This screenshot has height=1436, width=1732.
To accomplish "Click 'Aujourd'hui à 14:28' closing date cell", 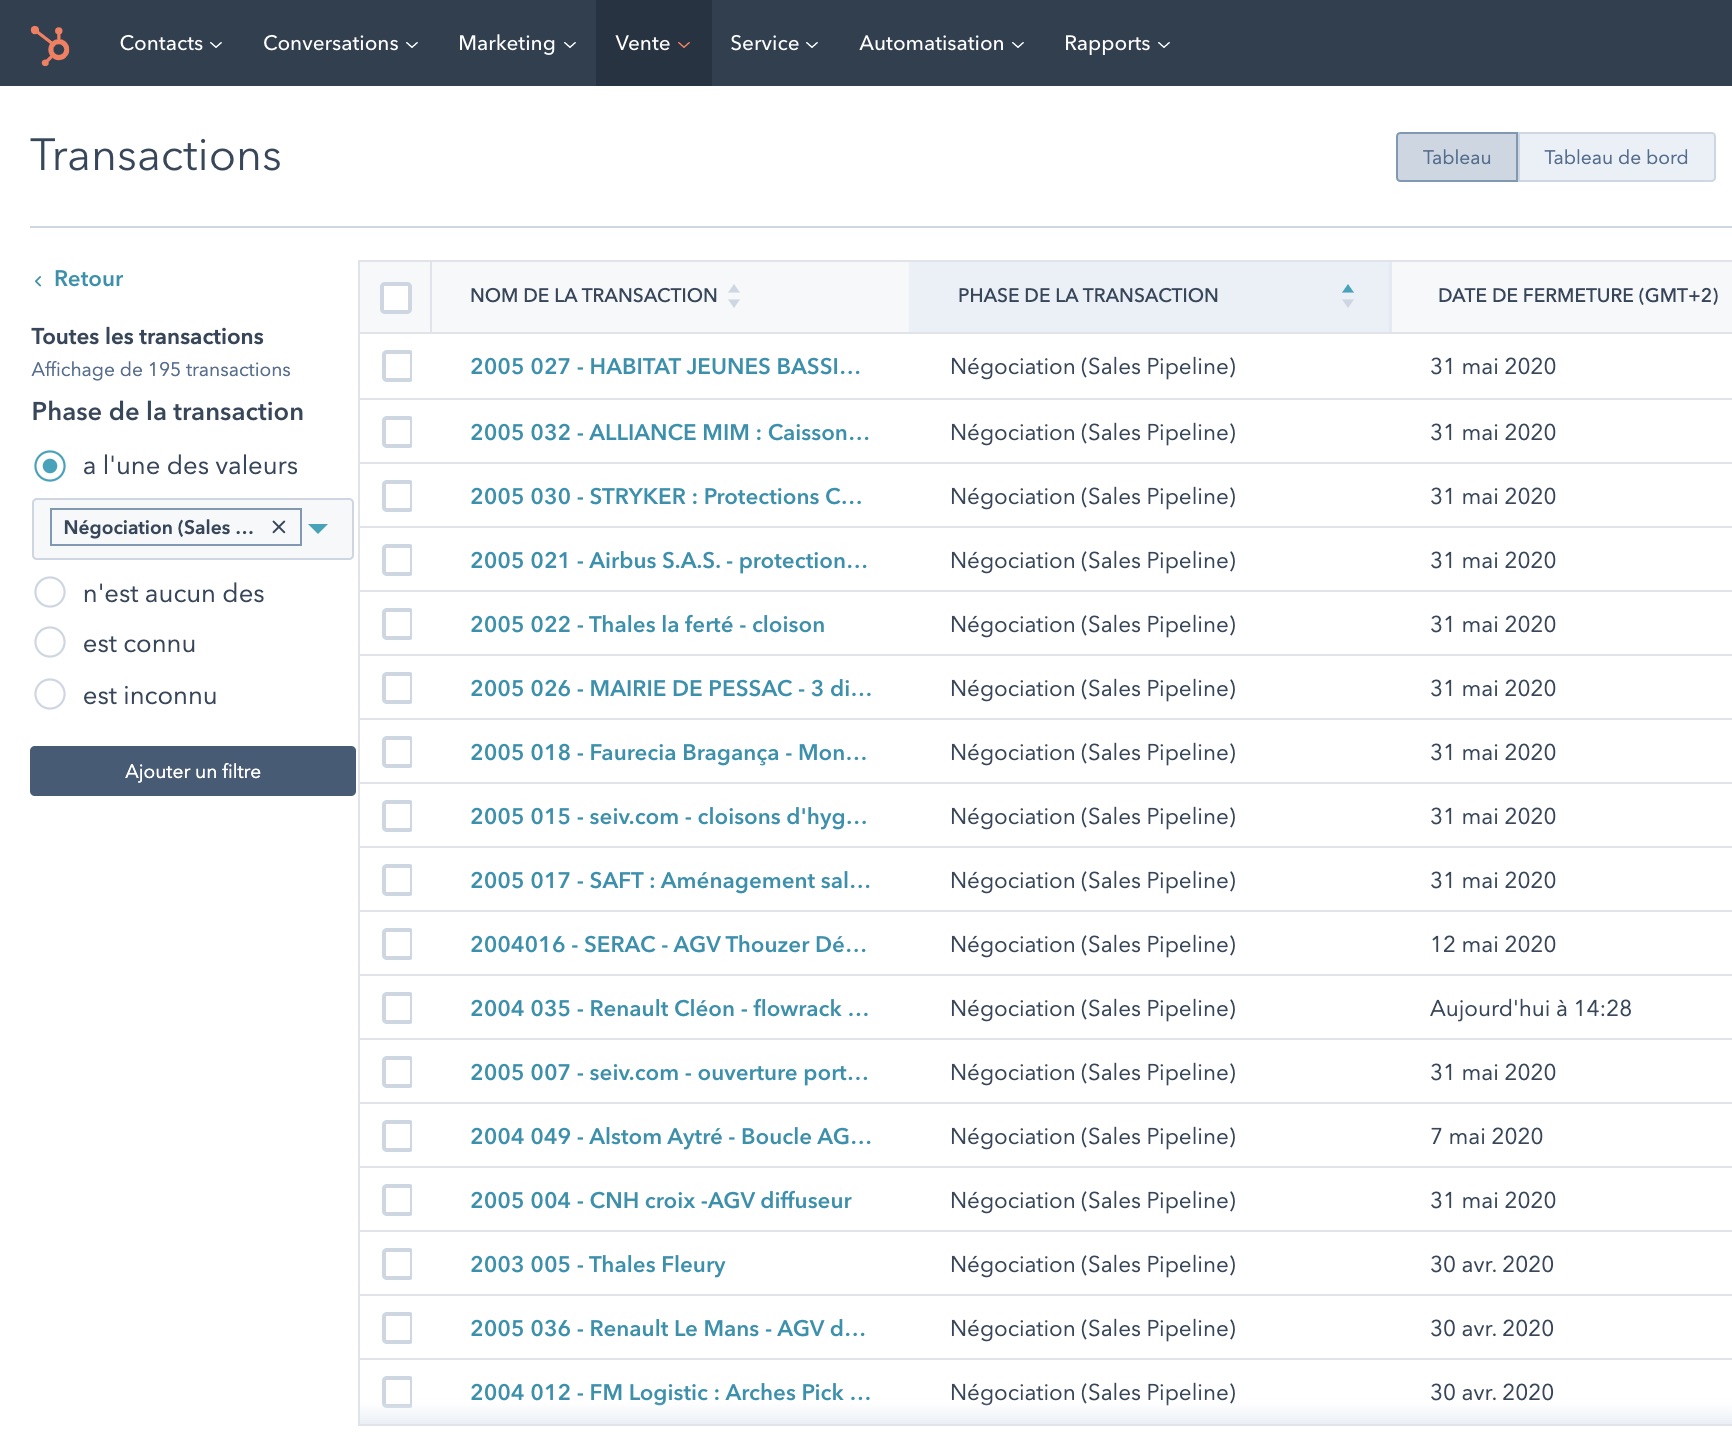I will [x=1530, y=1008].
